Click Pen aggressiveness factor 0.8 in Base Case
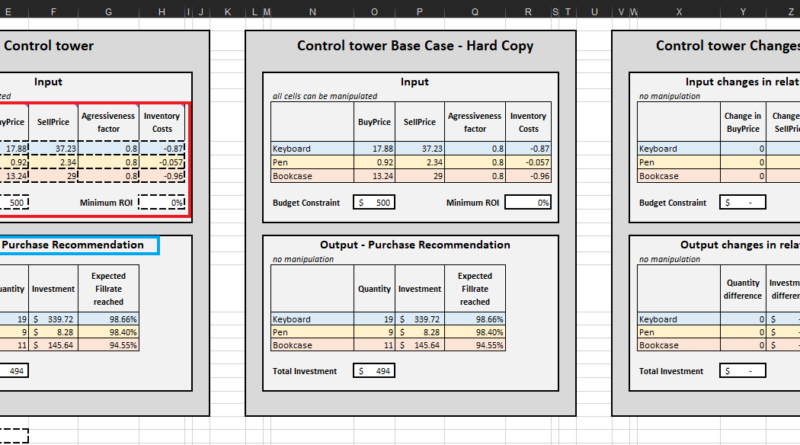This screenshot has width=800, height=445. (x=475, y=162)
